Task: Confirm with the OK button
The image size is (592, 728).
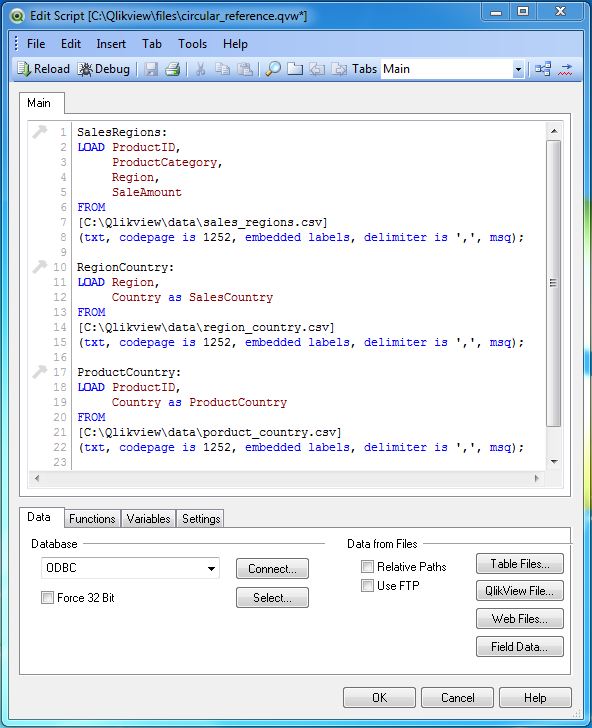Action: pos(379,698)
